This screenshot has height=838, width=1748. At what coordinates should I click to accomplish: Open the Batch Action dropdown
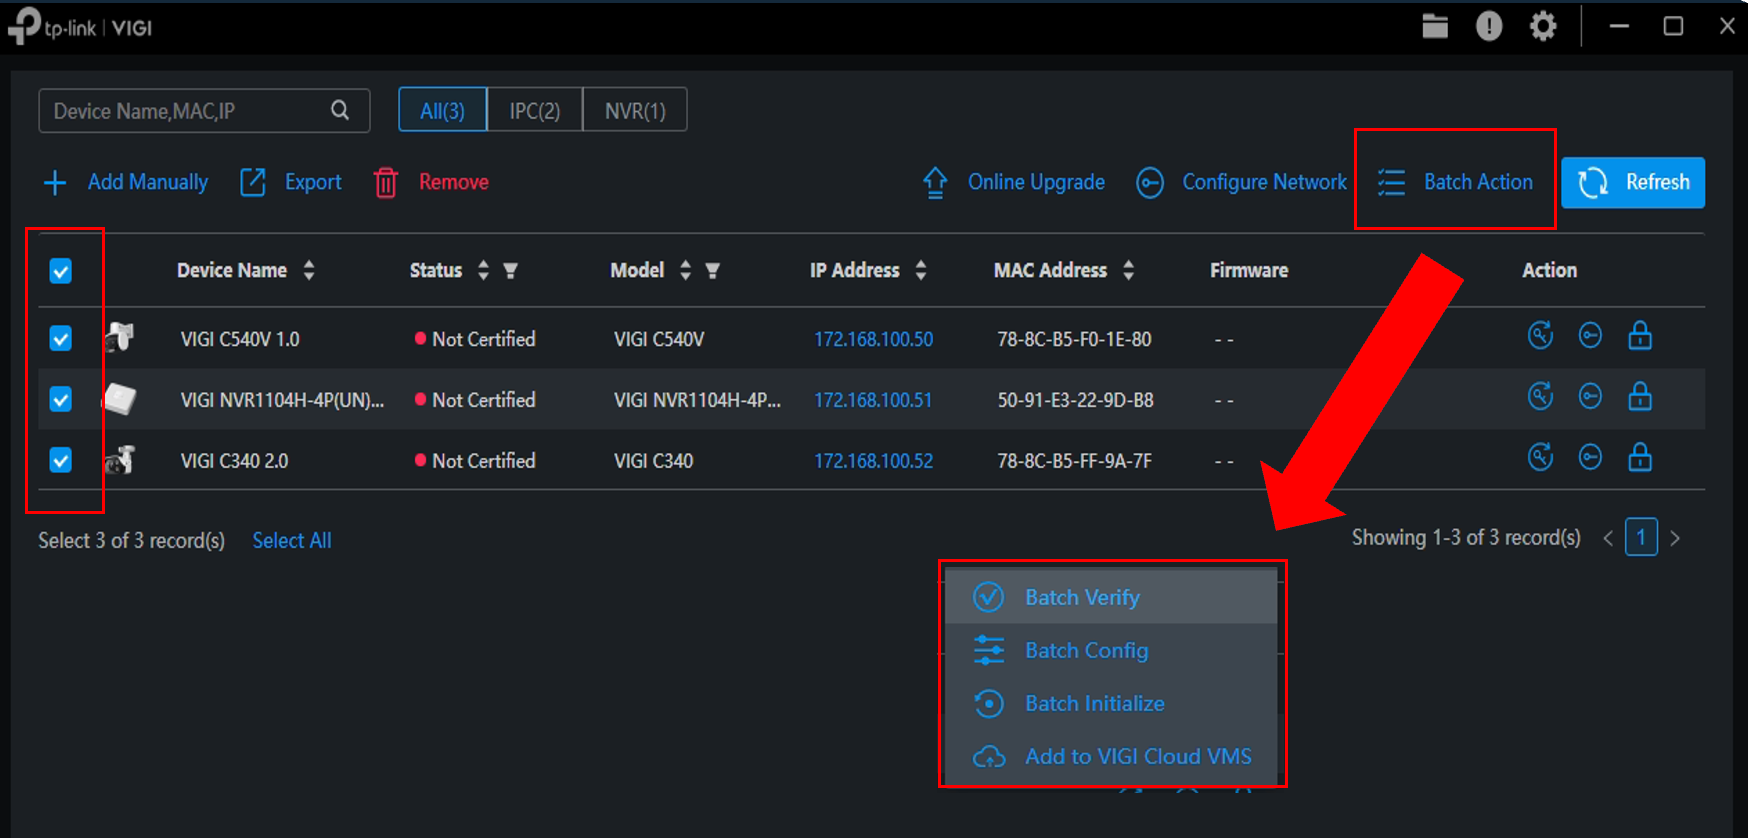click(x=1455, y=182)
